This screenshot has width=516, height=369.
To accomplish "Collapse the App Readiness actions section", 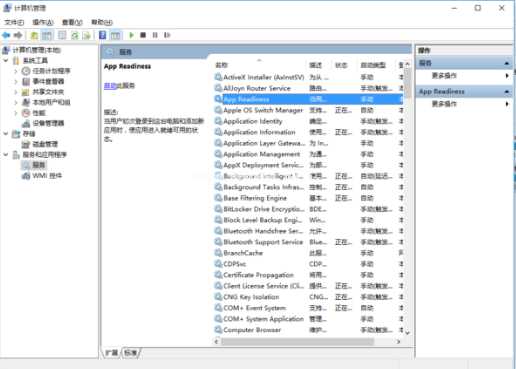I will pyautogui.click(x=507, y=91).
